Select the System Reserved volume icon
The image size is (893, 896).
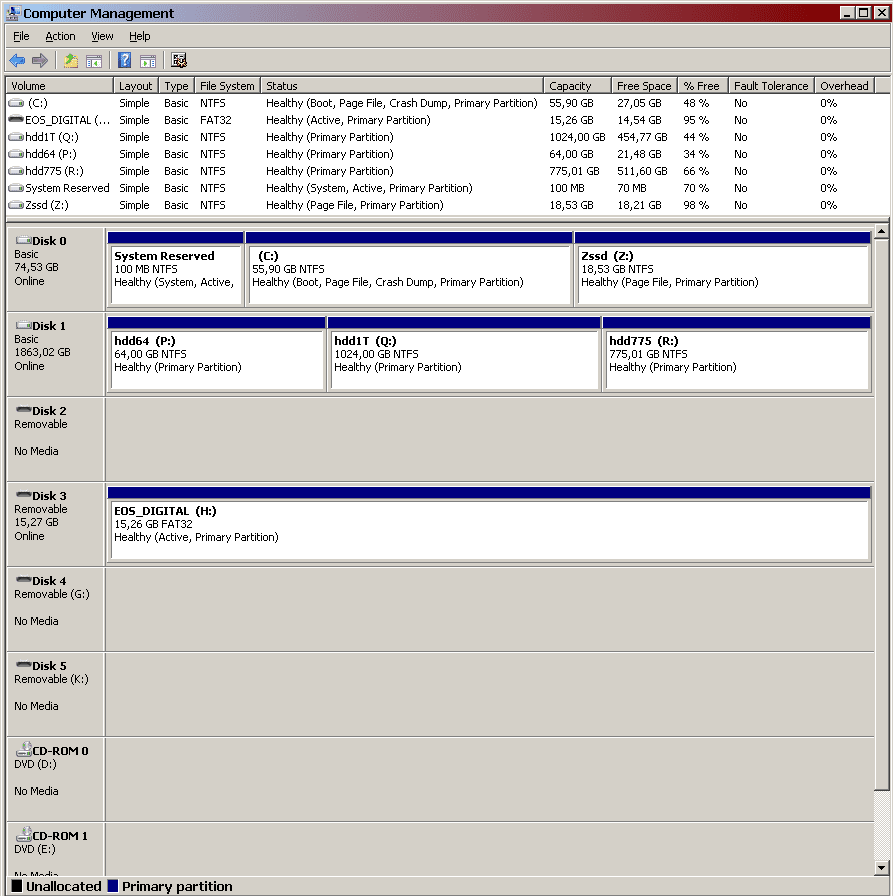click(x=17, y=188)
